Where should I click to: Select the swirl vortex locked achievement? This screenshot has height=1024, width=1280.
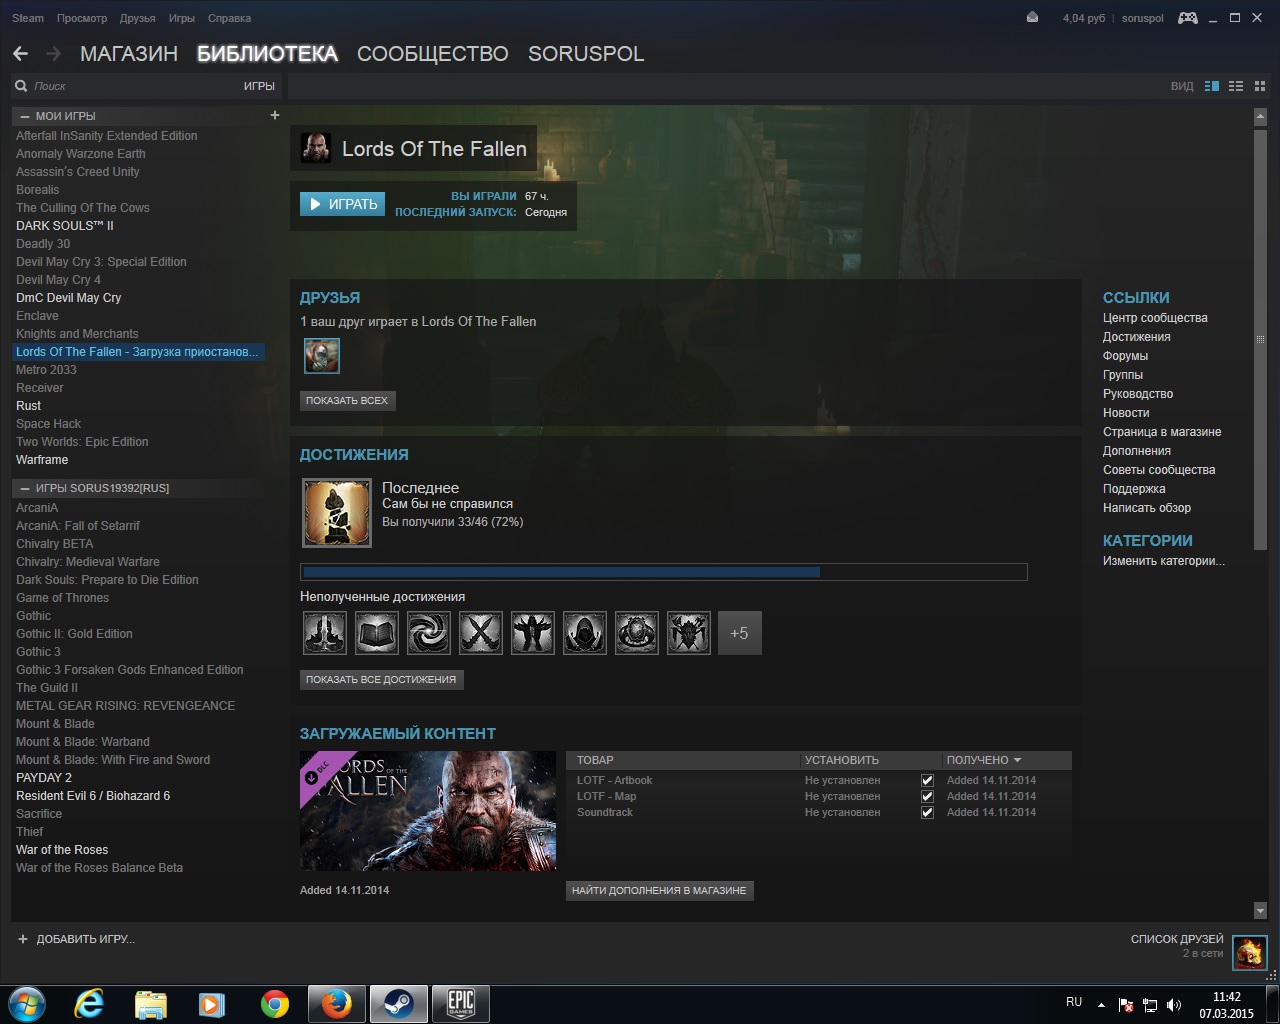(x=429, y=633)
